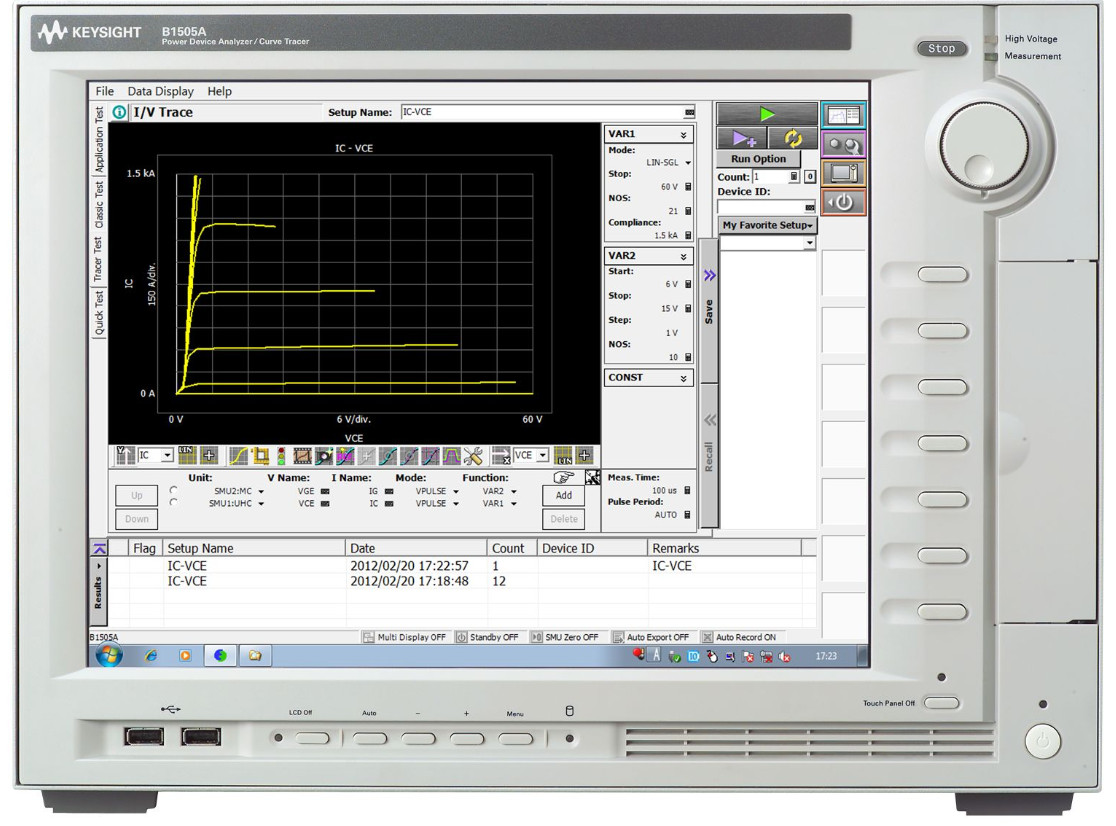Open the Data Display menu
The width and height of the screenshot is (1116, 826).
pyautogui.click(x=160, y=91)
